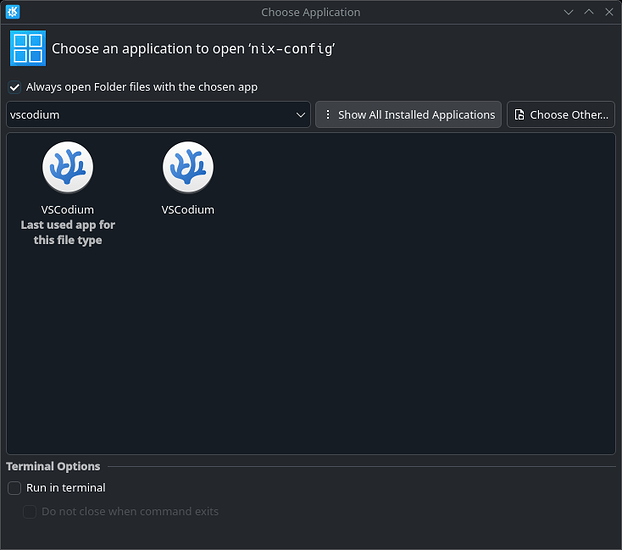Click the KDE window menu icon in title bar

pos(13,12)
